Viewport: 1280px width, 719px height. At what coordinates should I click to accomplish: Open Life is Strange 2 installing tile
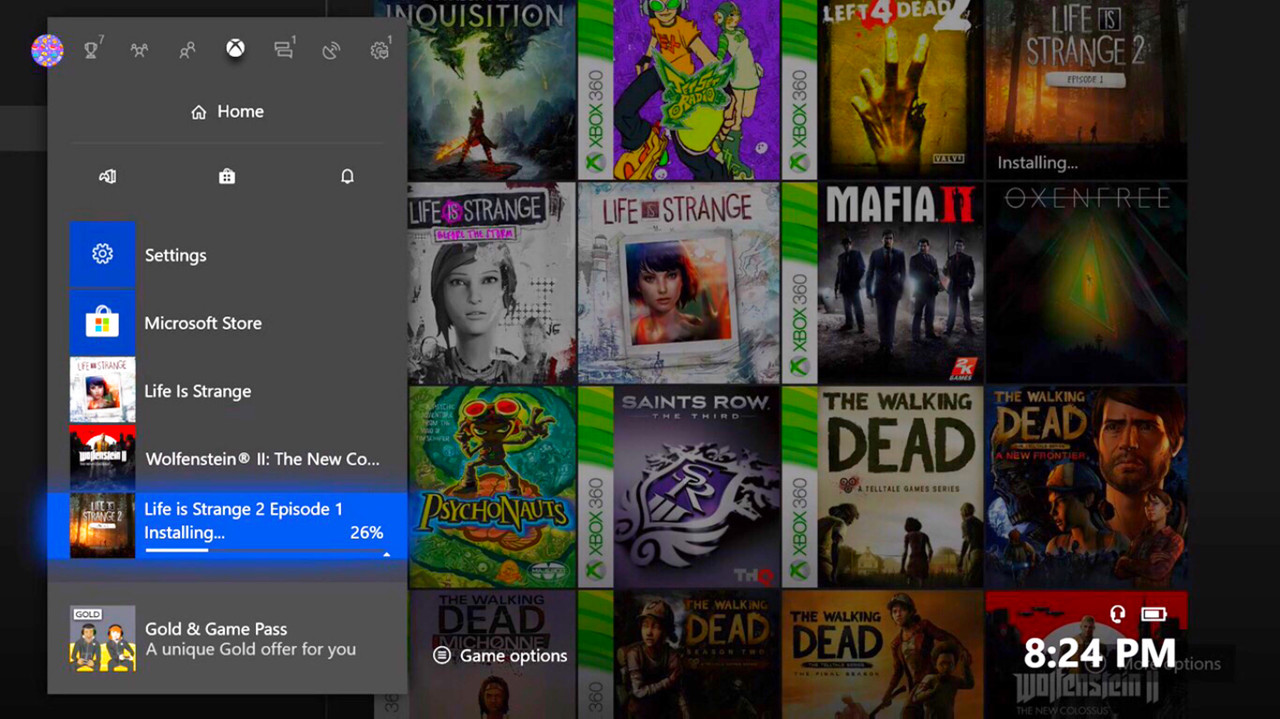pos(1086,90)
